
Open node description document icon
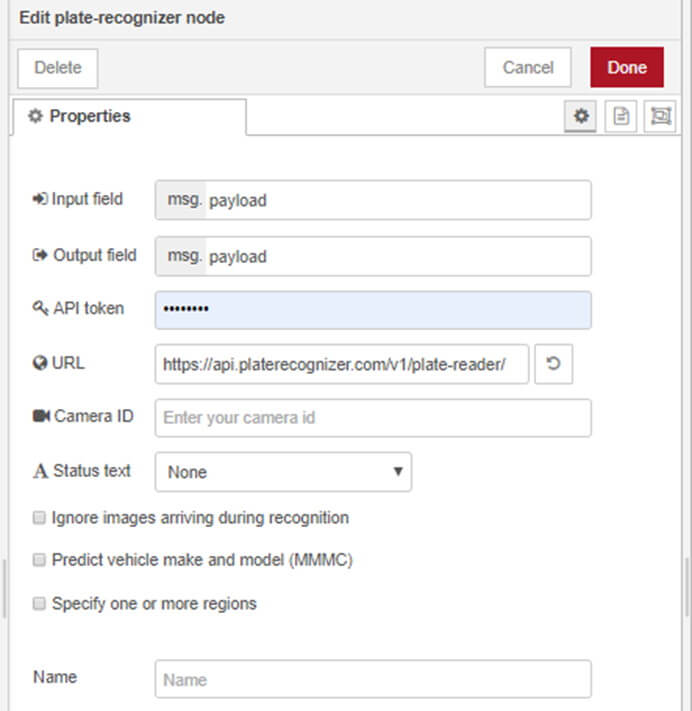tap(621, 116)
